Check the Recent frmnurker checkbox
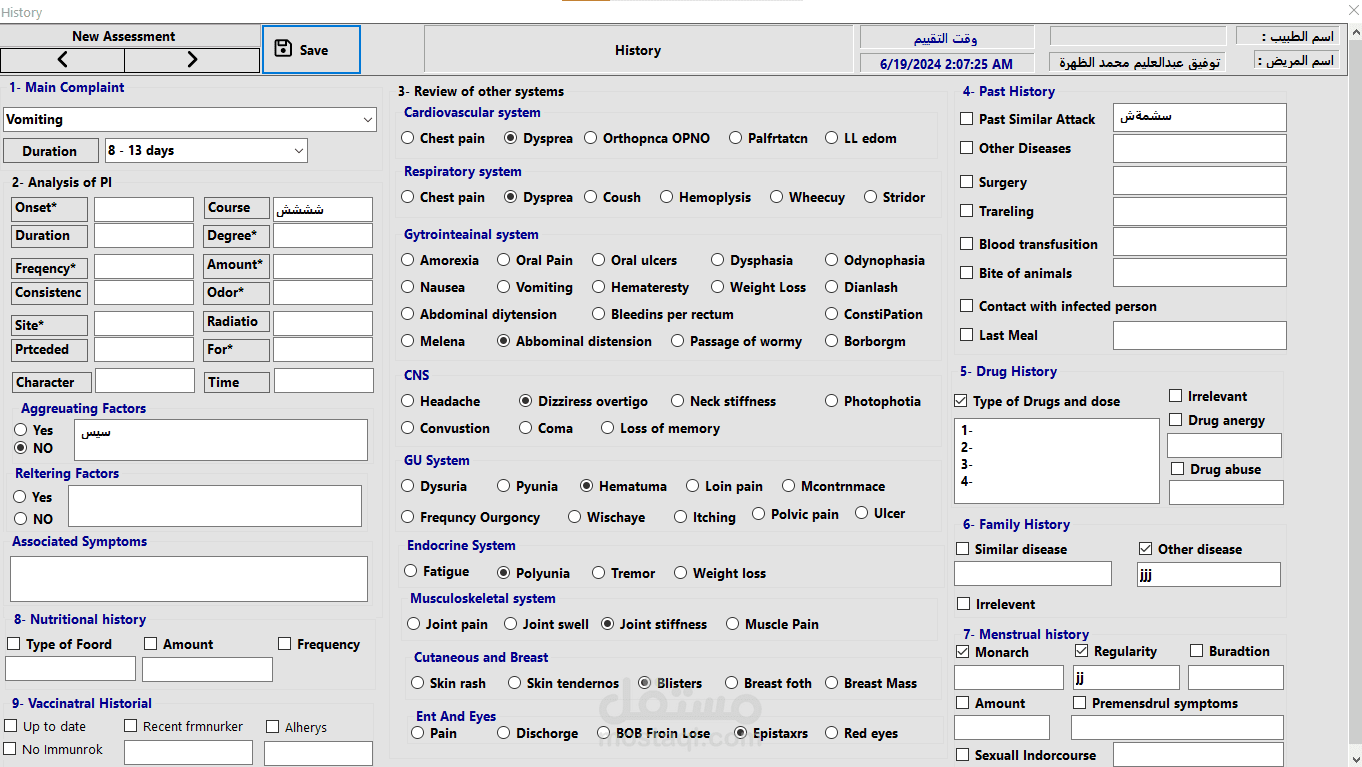The height and width of the screenshot is (767, 1362). 131,726
